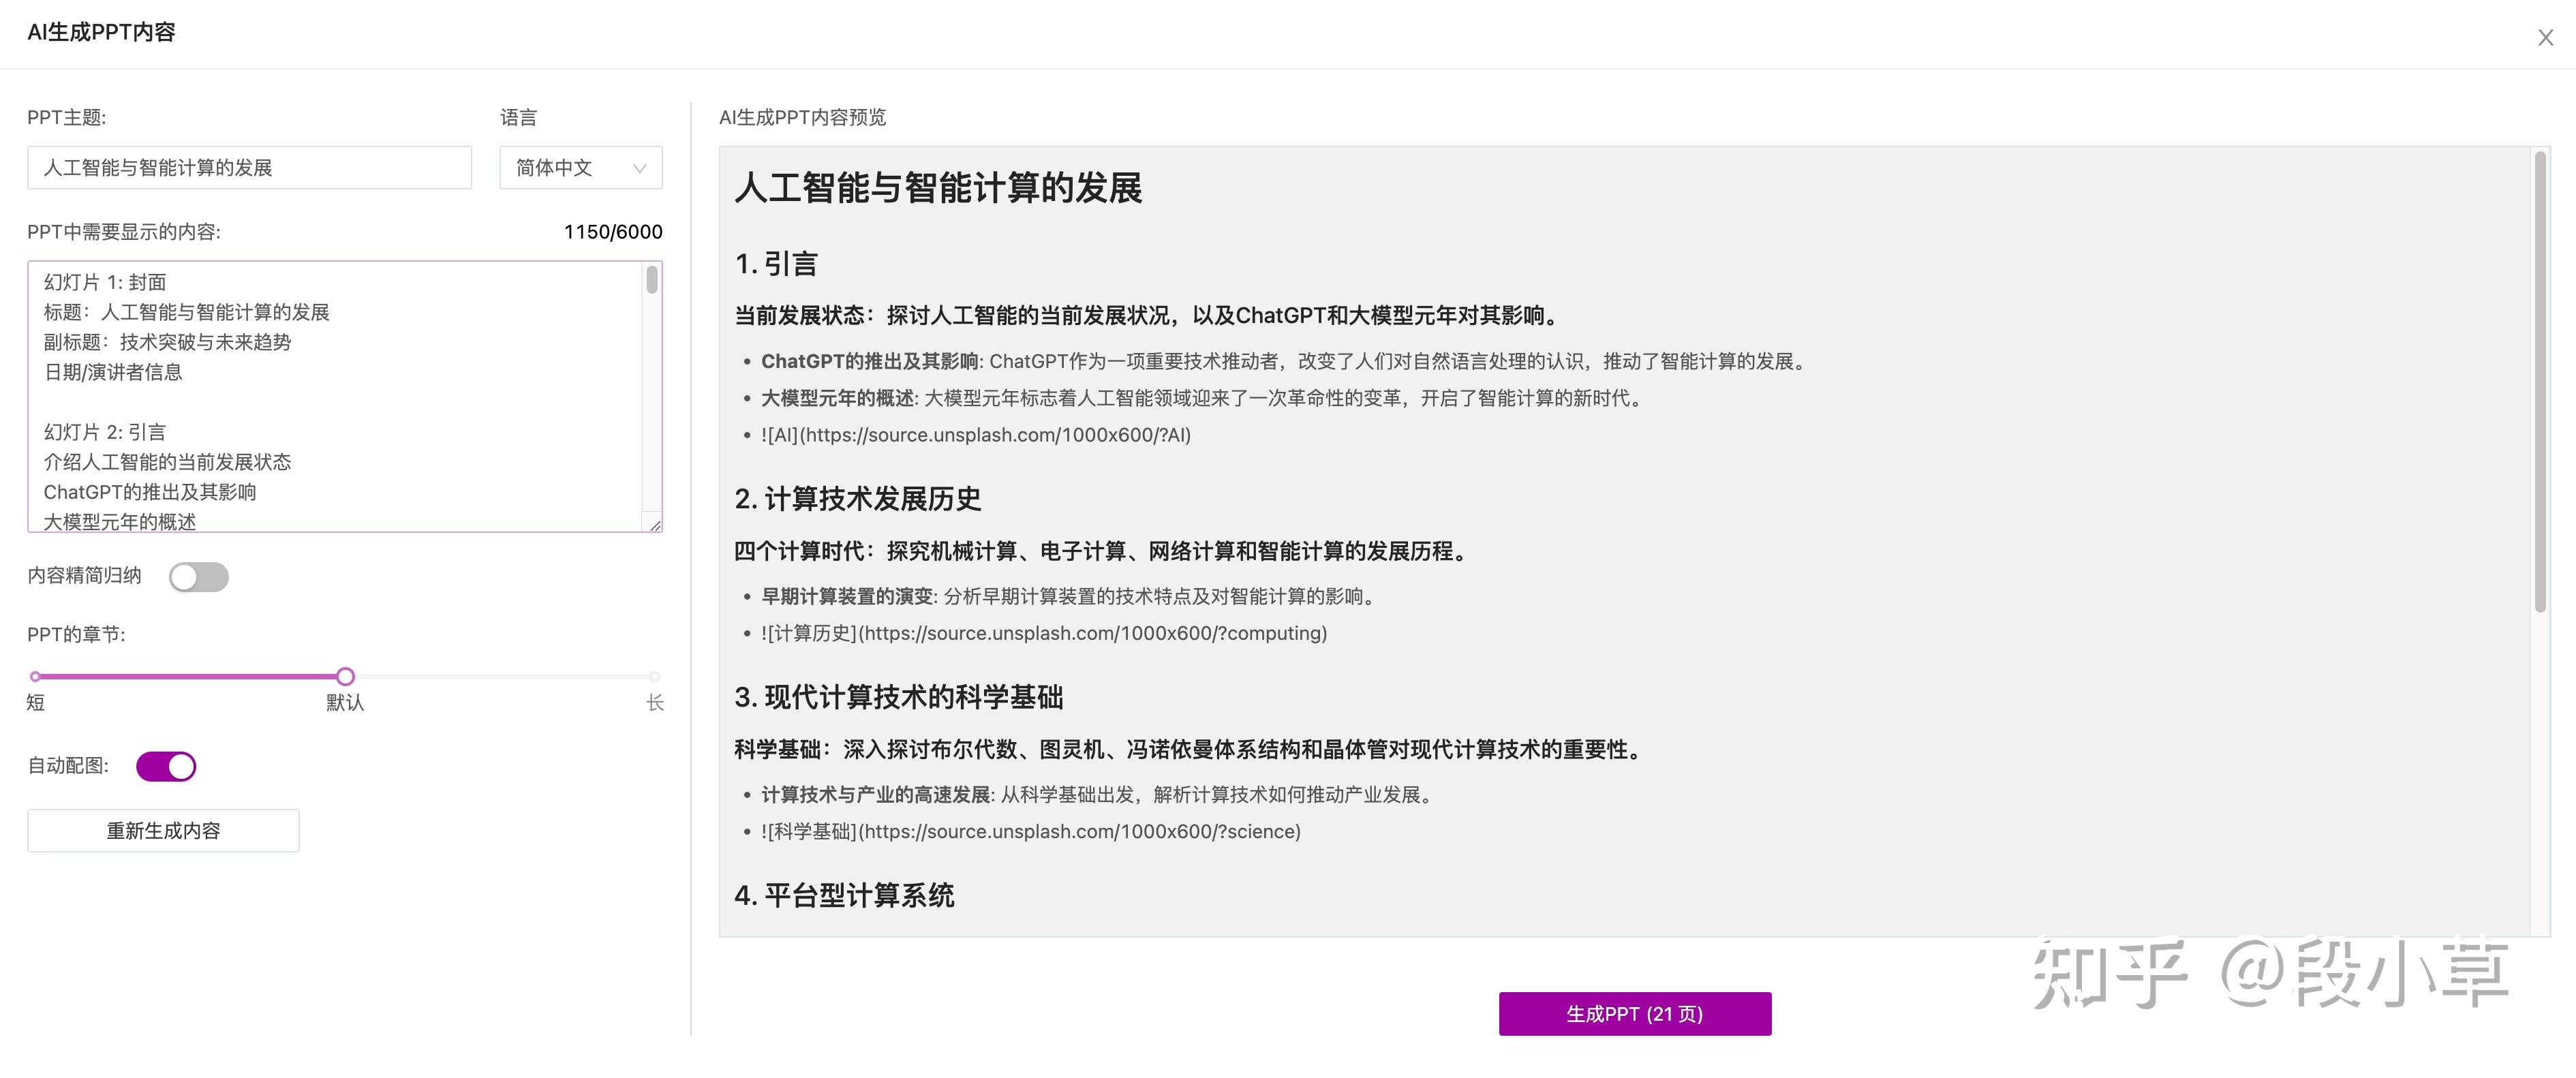
Task: Click textarea resize grip corner
Action: pos(655,525)
